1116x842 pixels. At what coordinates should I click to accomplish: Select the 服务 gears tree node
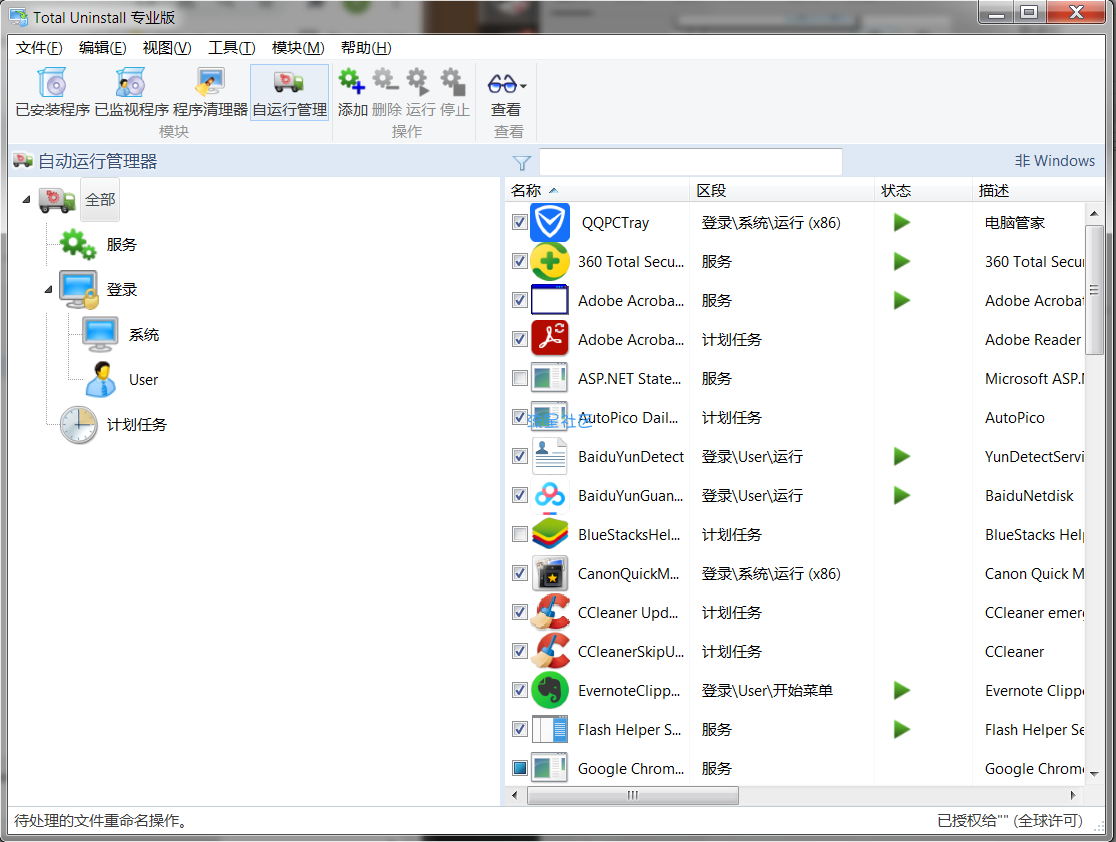(78, 245)
